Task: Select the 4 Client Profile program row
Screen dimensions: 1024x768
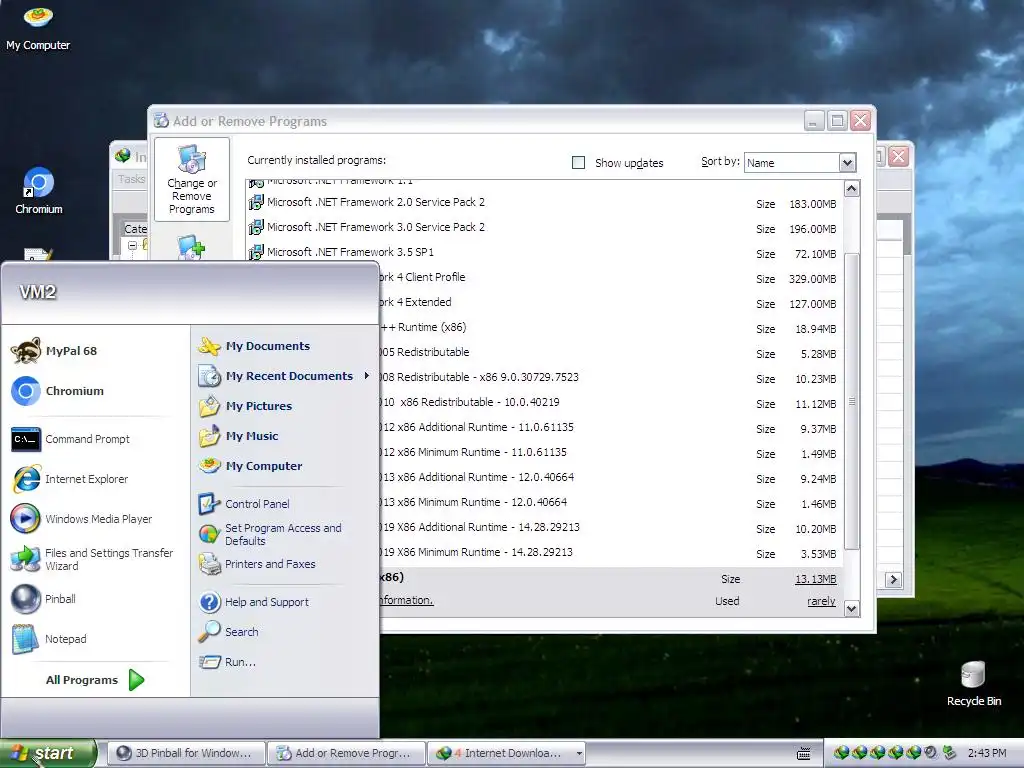Action: tap(611, 278)
